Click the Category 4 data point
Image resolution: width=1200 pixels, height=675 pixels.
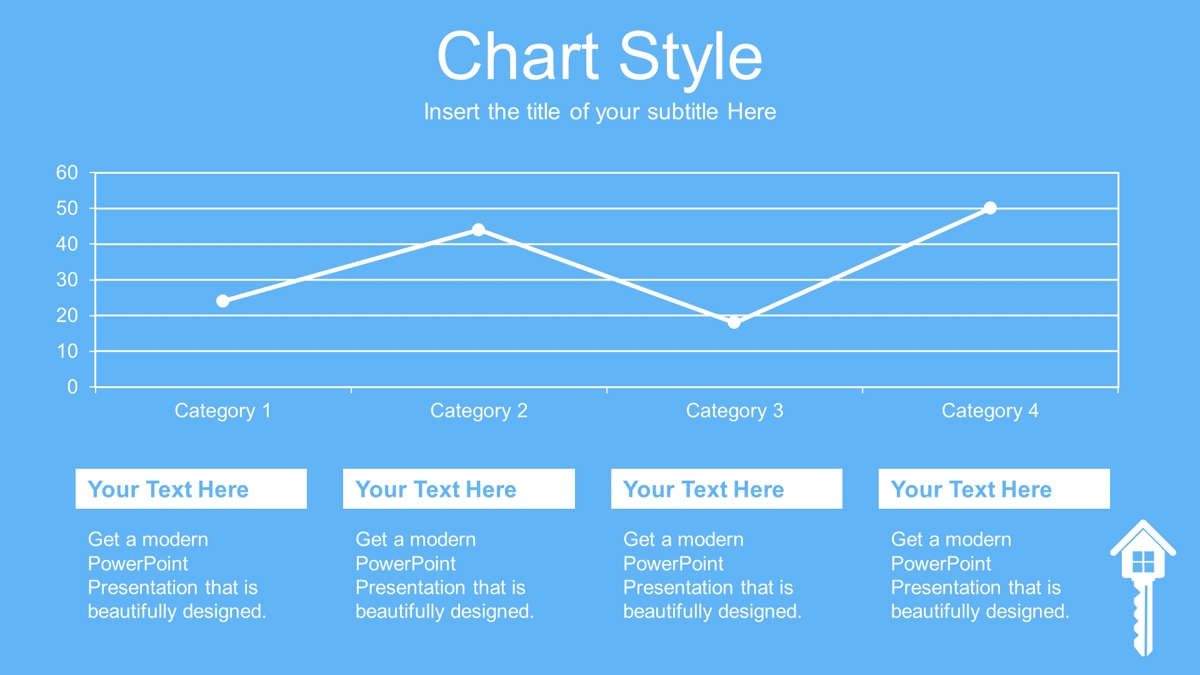(990, 208)
